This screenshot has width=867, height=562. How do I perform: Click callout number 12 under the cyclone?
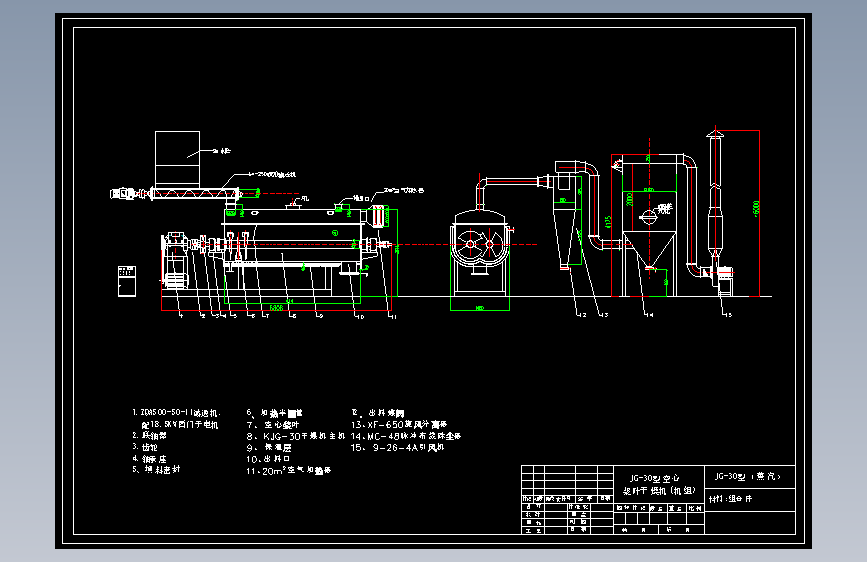582,315
